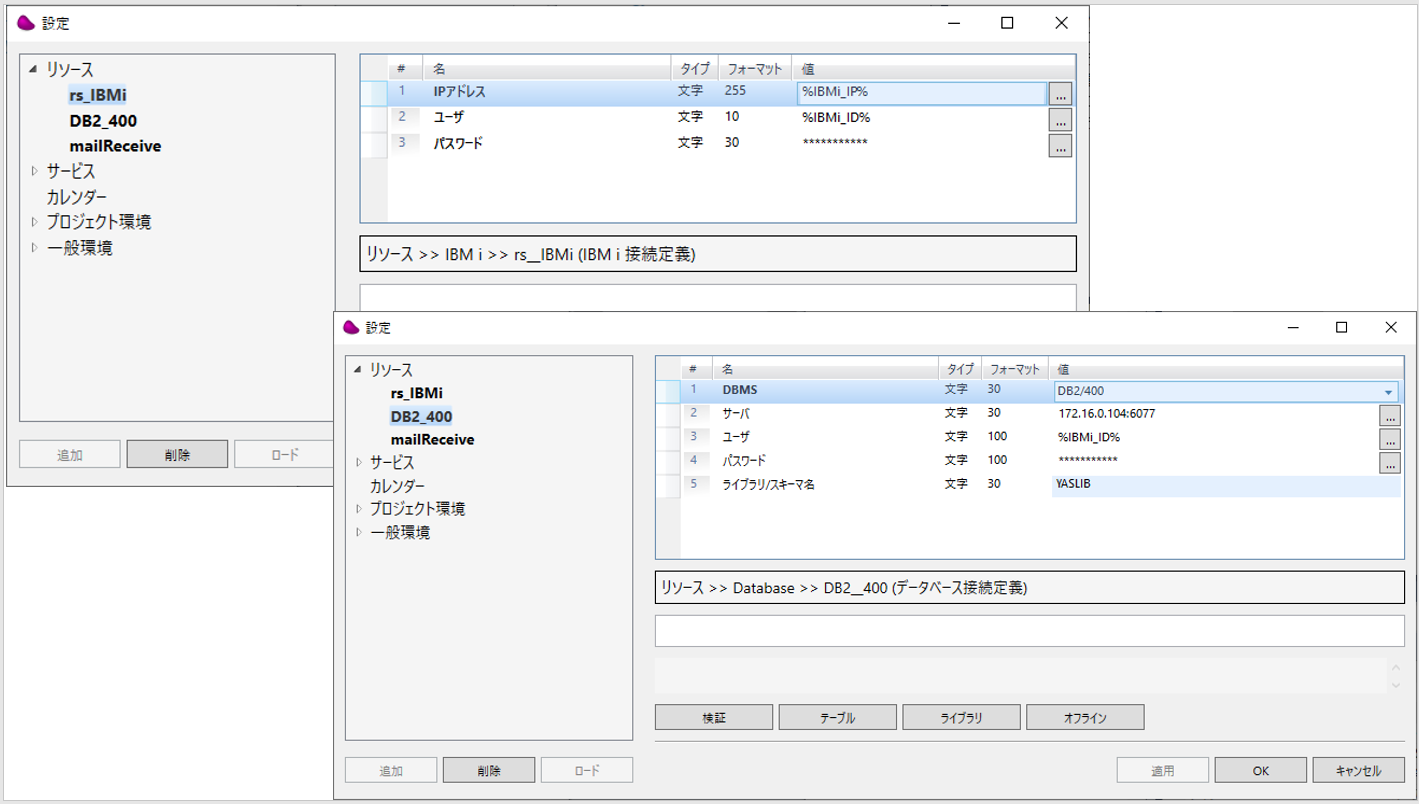This screenshot has width=1419, height=804.
Task: Click 削除 in the front window
Action: [x=489, y=770]
